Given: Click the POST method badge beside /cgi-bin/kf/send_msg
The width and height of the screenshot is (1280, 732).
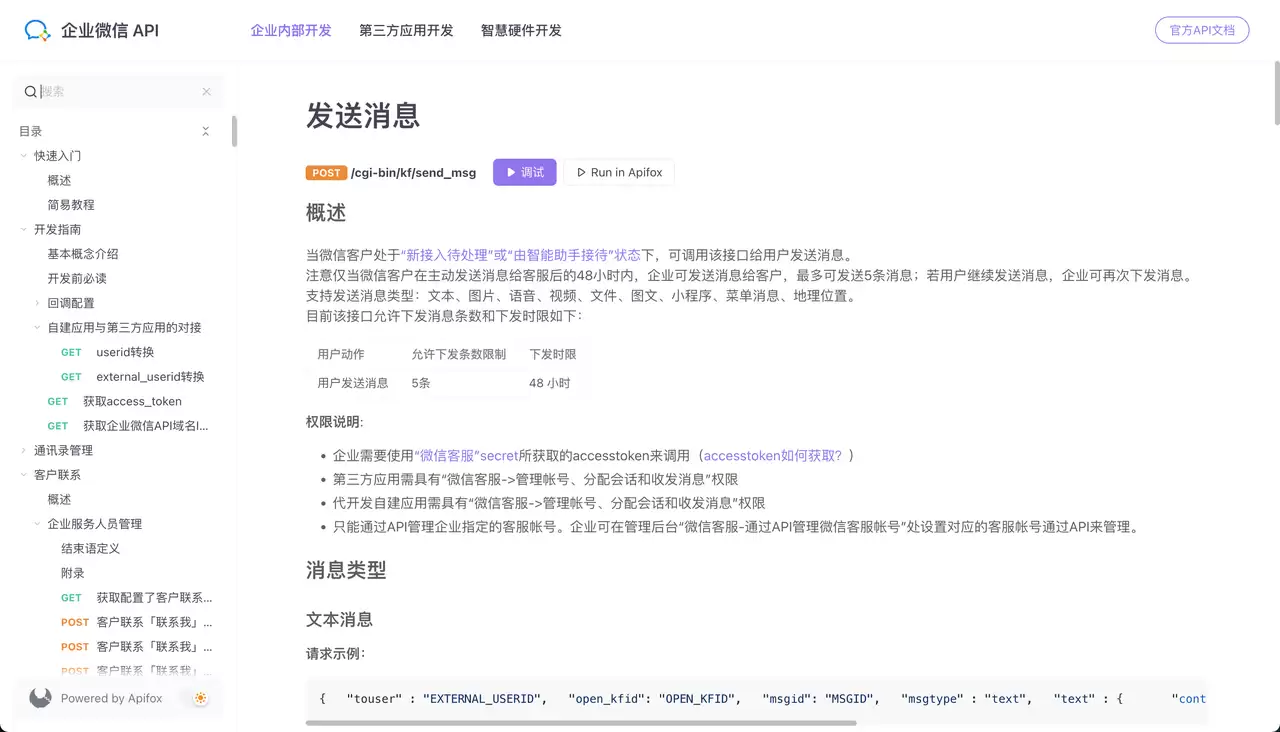Looking at the screenshot, I should [326, 173].
